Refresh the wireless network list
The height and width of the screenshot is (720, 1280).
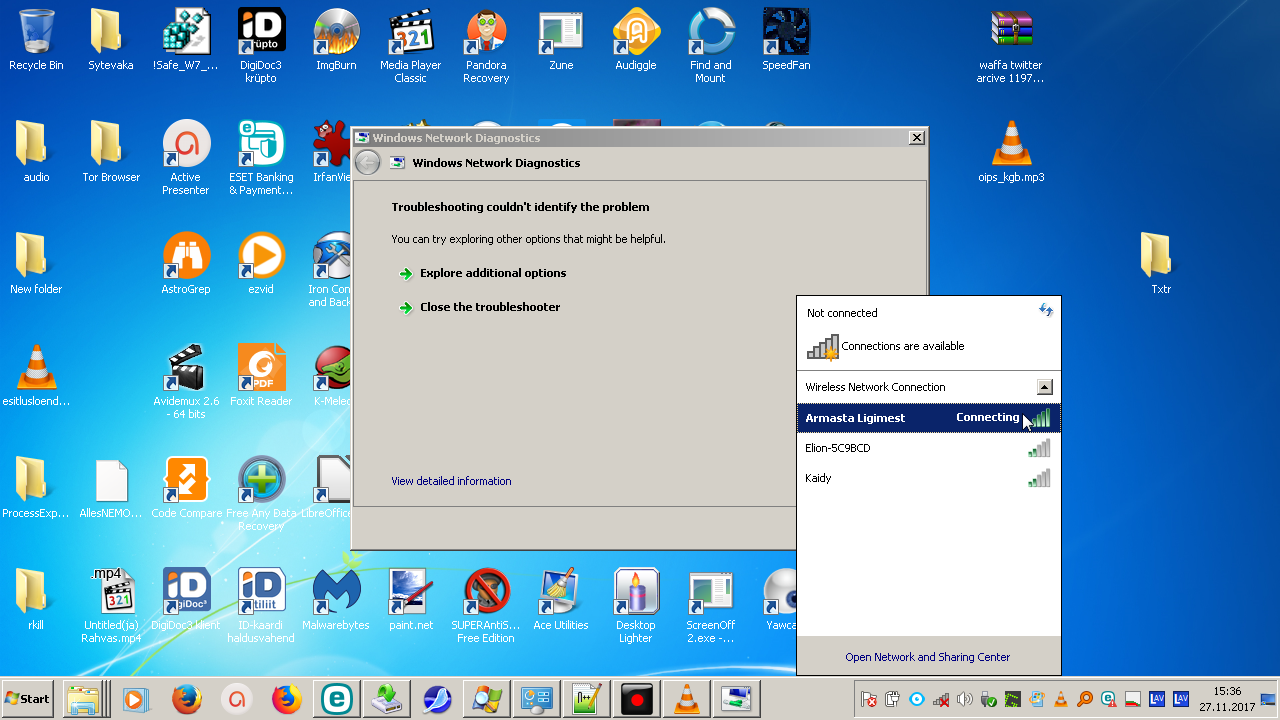tap(1046, 311)
